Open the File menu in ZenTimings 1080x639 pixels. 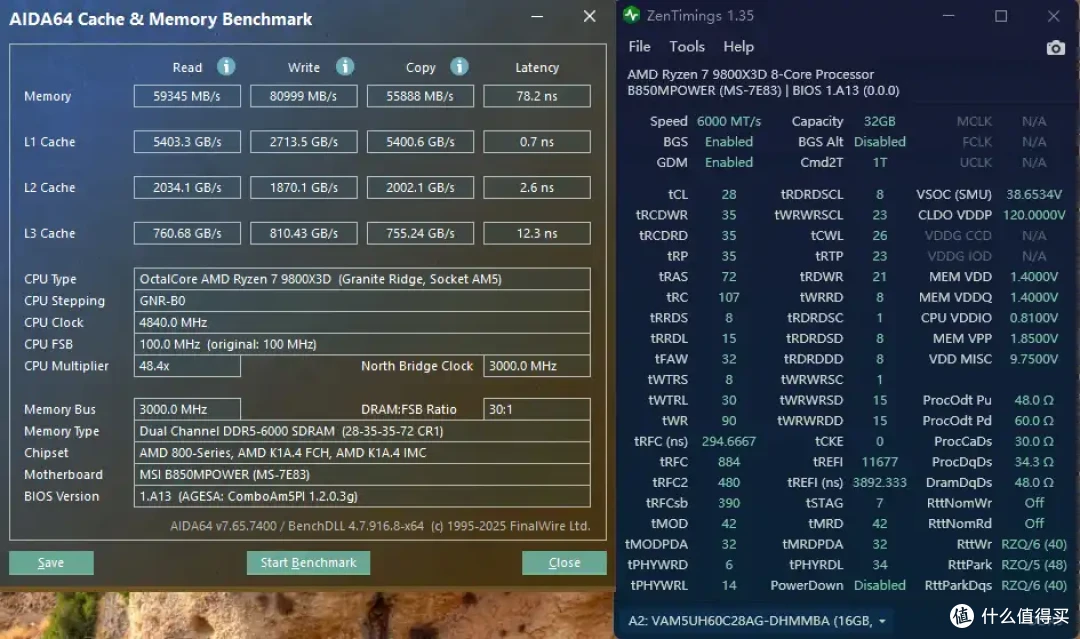639,47
